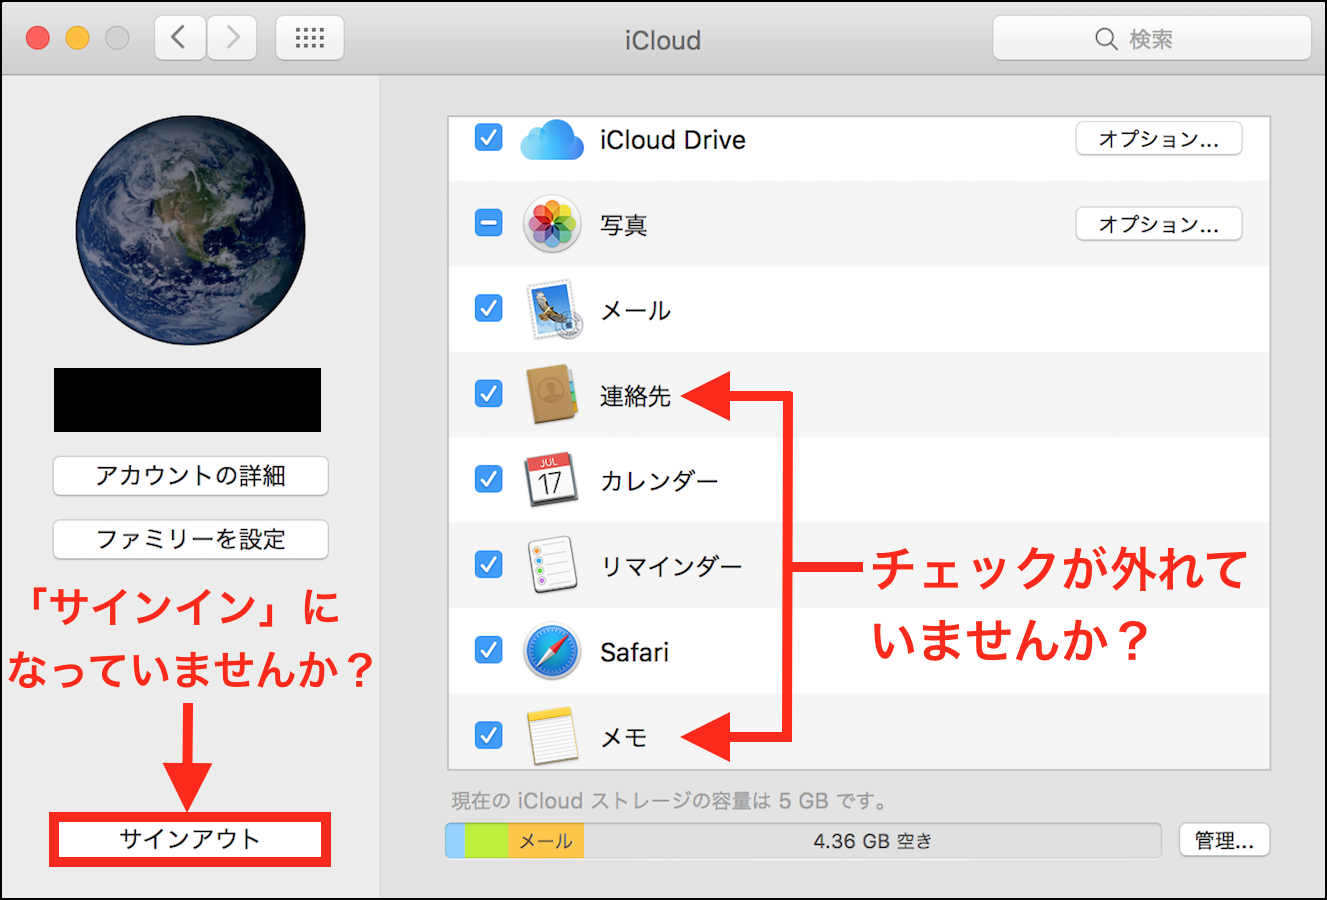Click the Notes (メモ) notepad icon

[551, 736]
